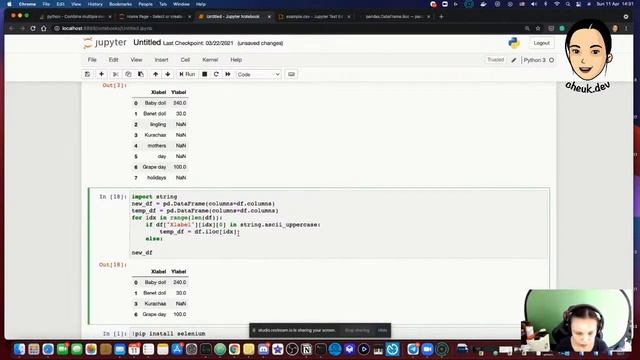Click the pencil edit icon near Trusted
640x360 pixels.
coord(514,60)
